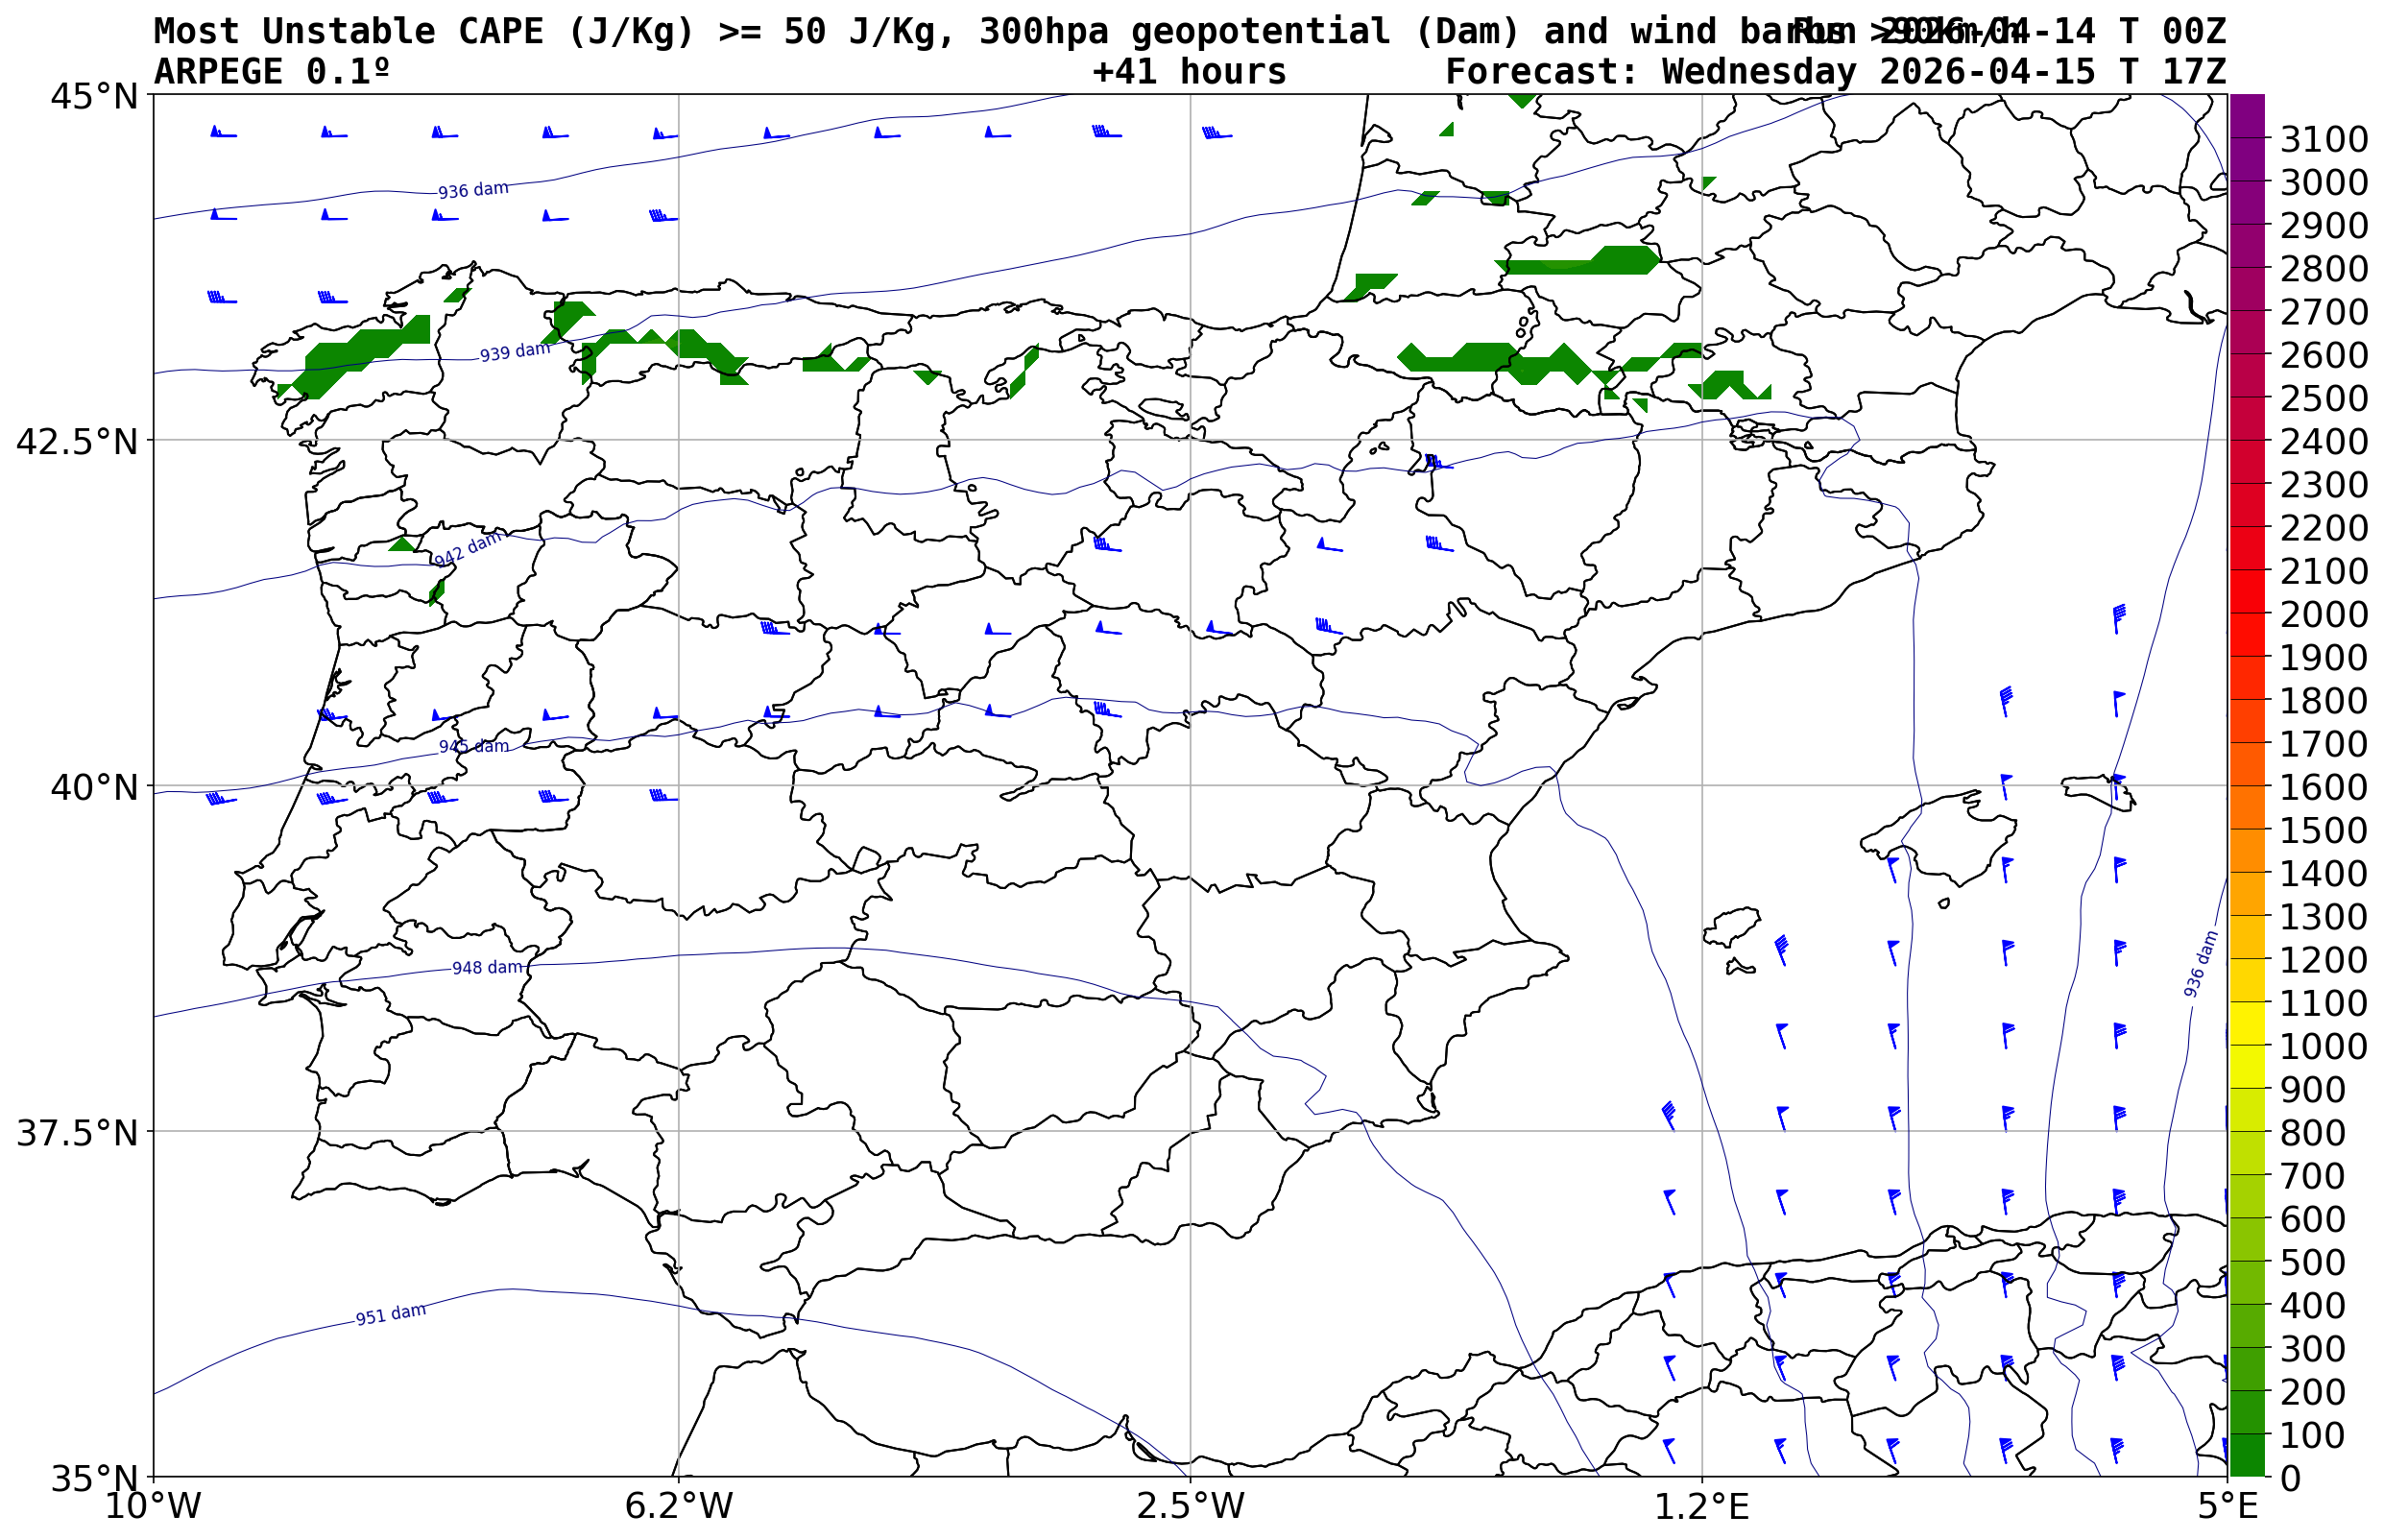The width and height of the screenshot is (2384, 1540).
Task: Click the 2000 tick on the colorbar
Action: tap(2323, 614)
